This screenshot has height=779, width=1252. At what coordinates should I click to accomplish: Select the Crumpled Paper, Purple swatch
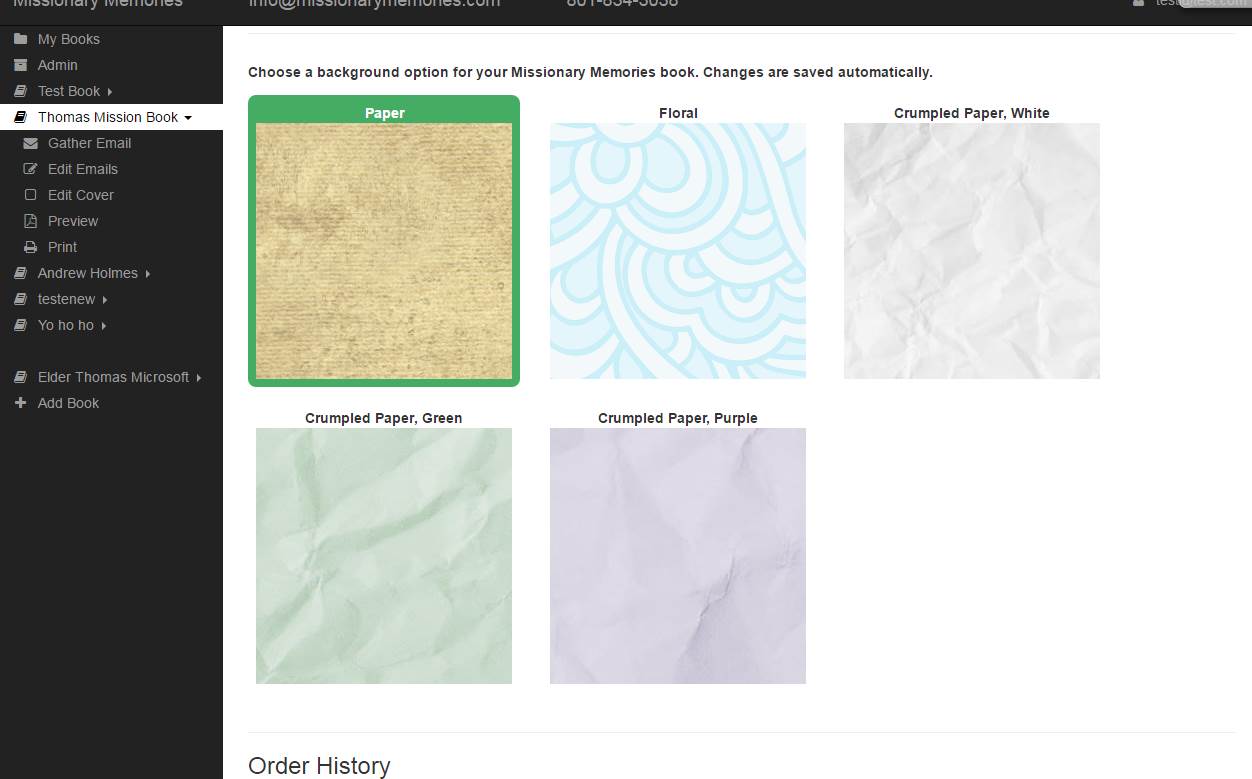coord(678,556)
